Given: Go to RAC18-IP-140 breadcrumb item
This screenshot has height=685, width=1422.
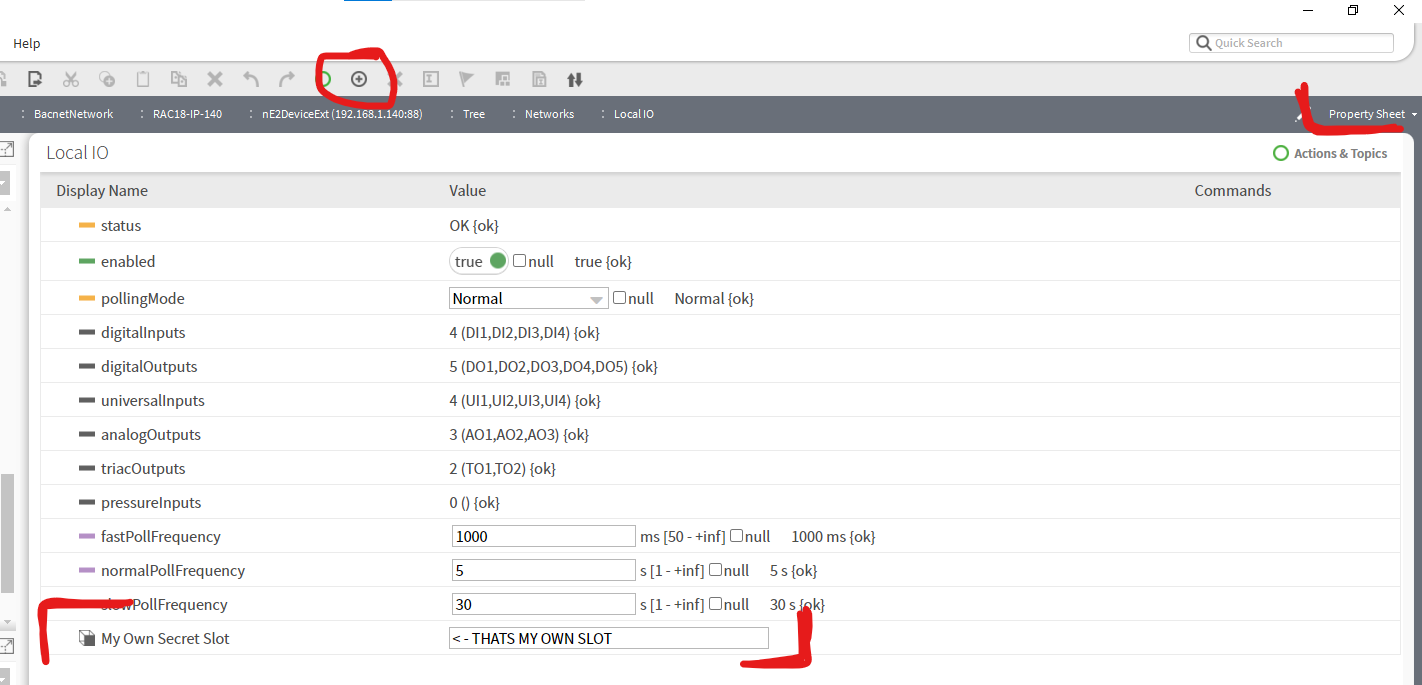Looking at the screenshot, I should coord(187,114).
